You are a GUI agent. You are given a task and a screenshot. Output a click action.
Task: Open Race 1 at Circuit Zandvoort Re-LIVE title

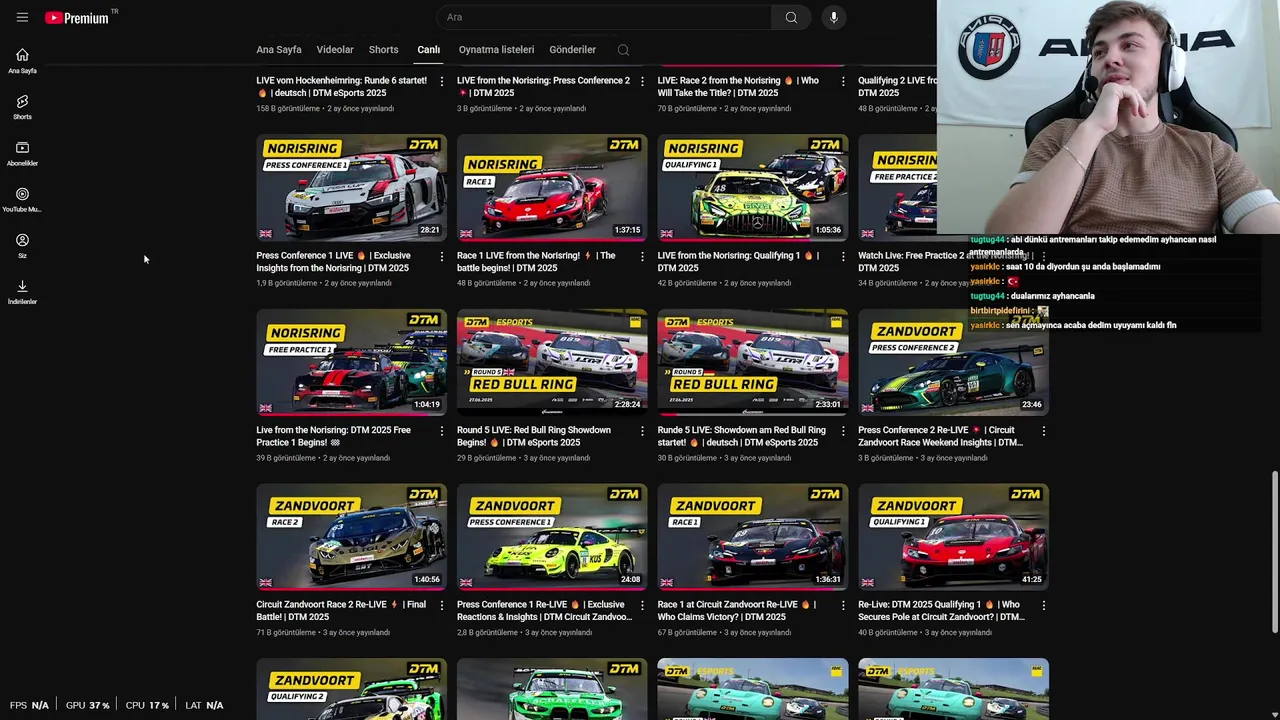(x=736, y=611)
